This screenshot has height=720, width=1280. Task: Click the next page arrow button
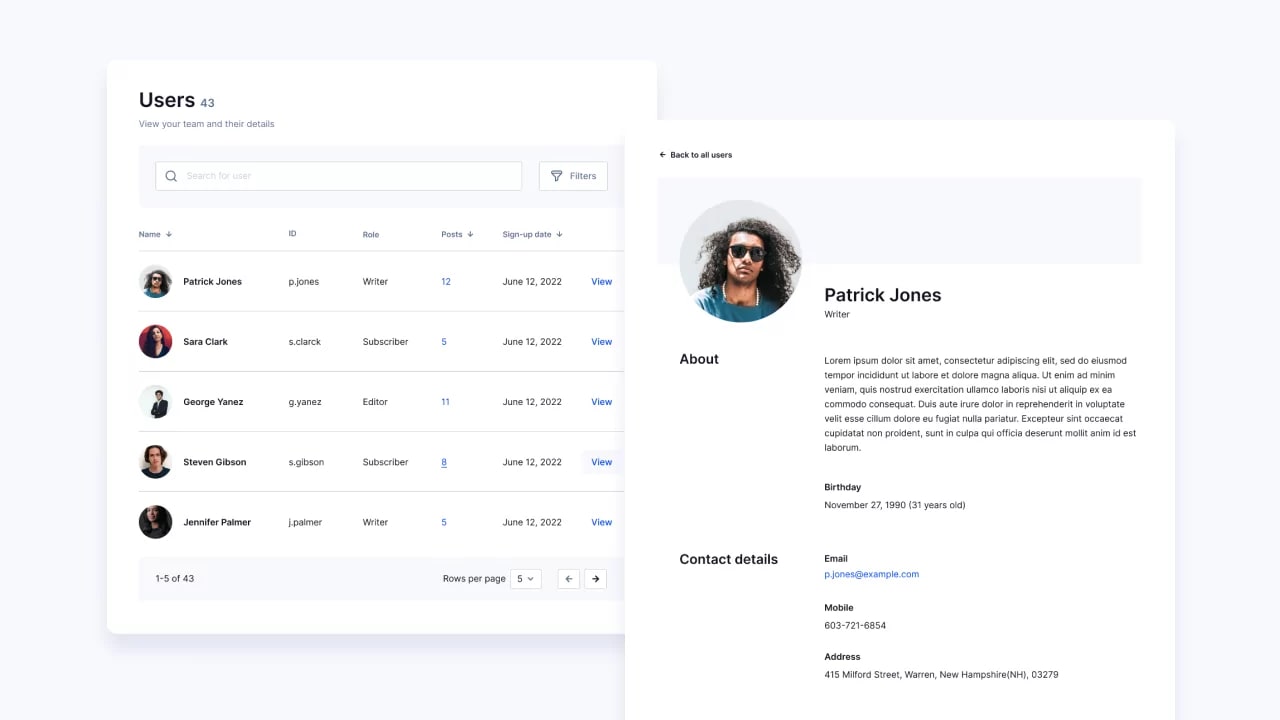tap(595, 578)
